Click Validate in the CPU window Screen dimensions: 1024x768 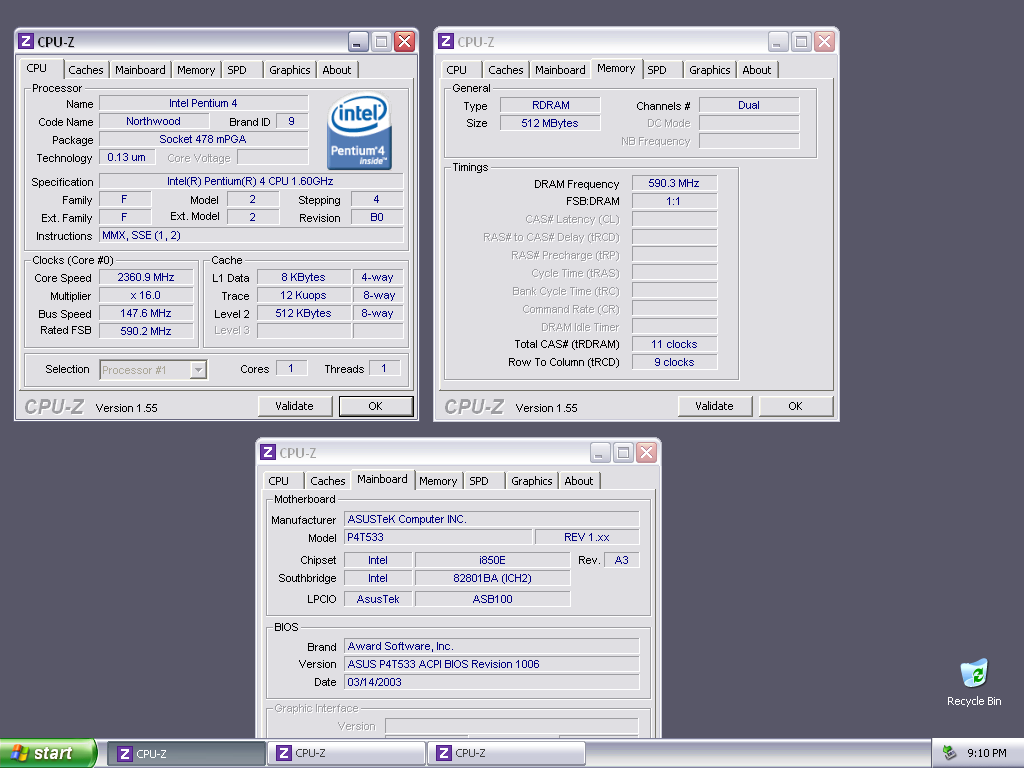pos(295,406)
